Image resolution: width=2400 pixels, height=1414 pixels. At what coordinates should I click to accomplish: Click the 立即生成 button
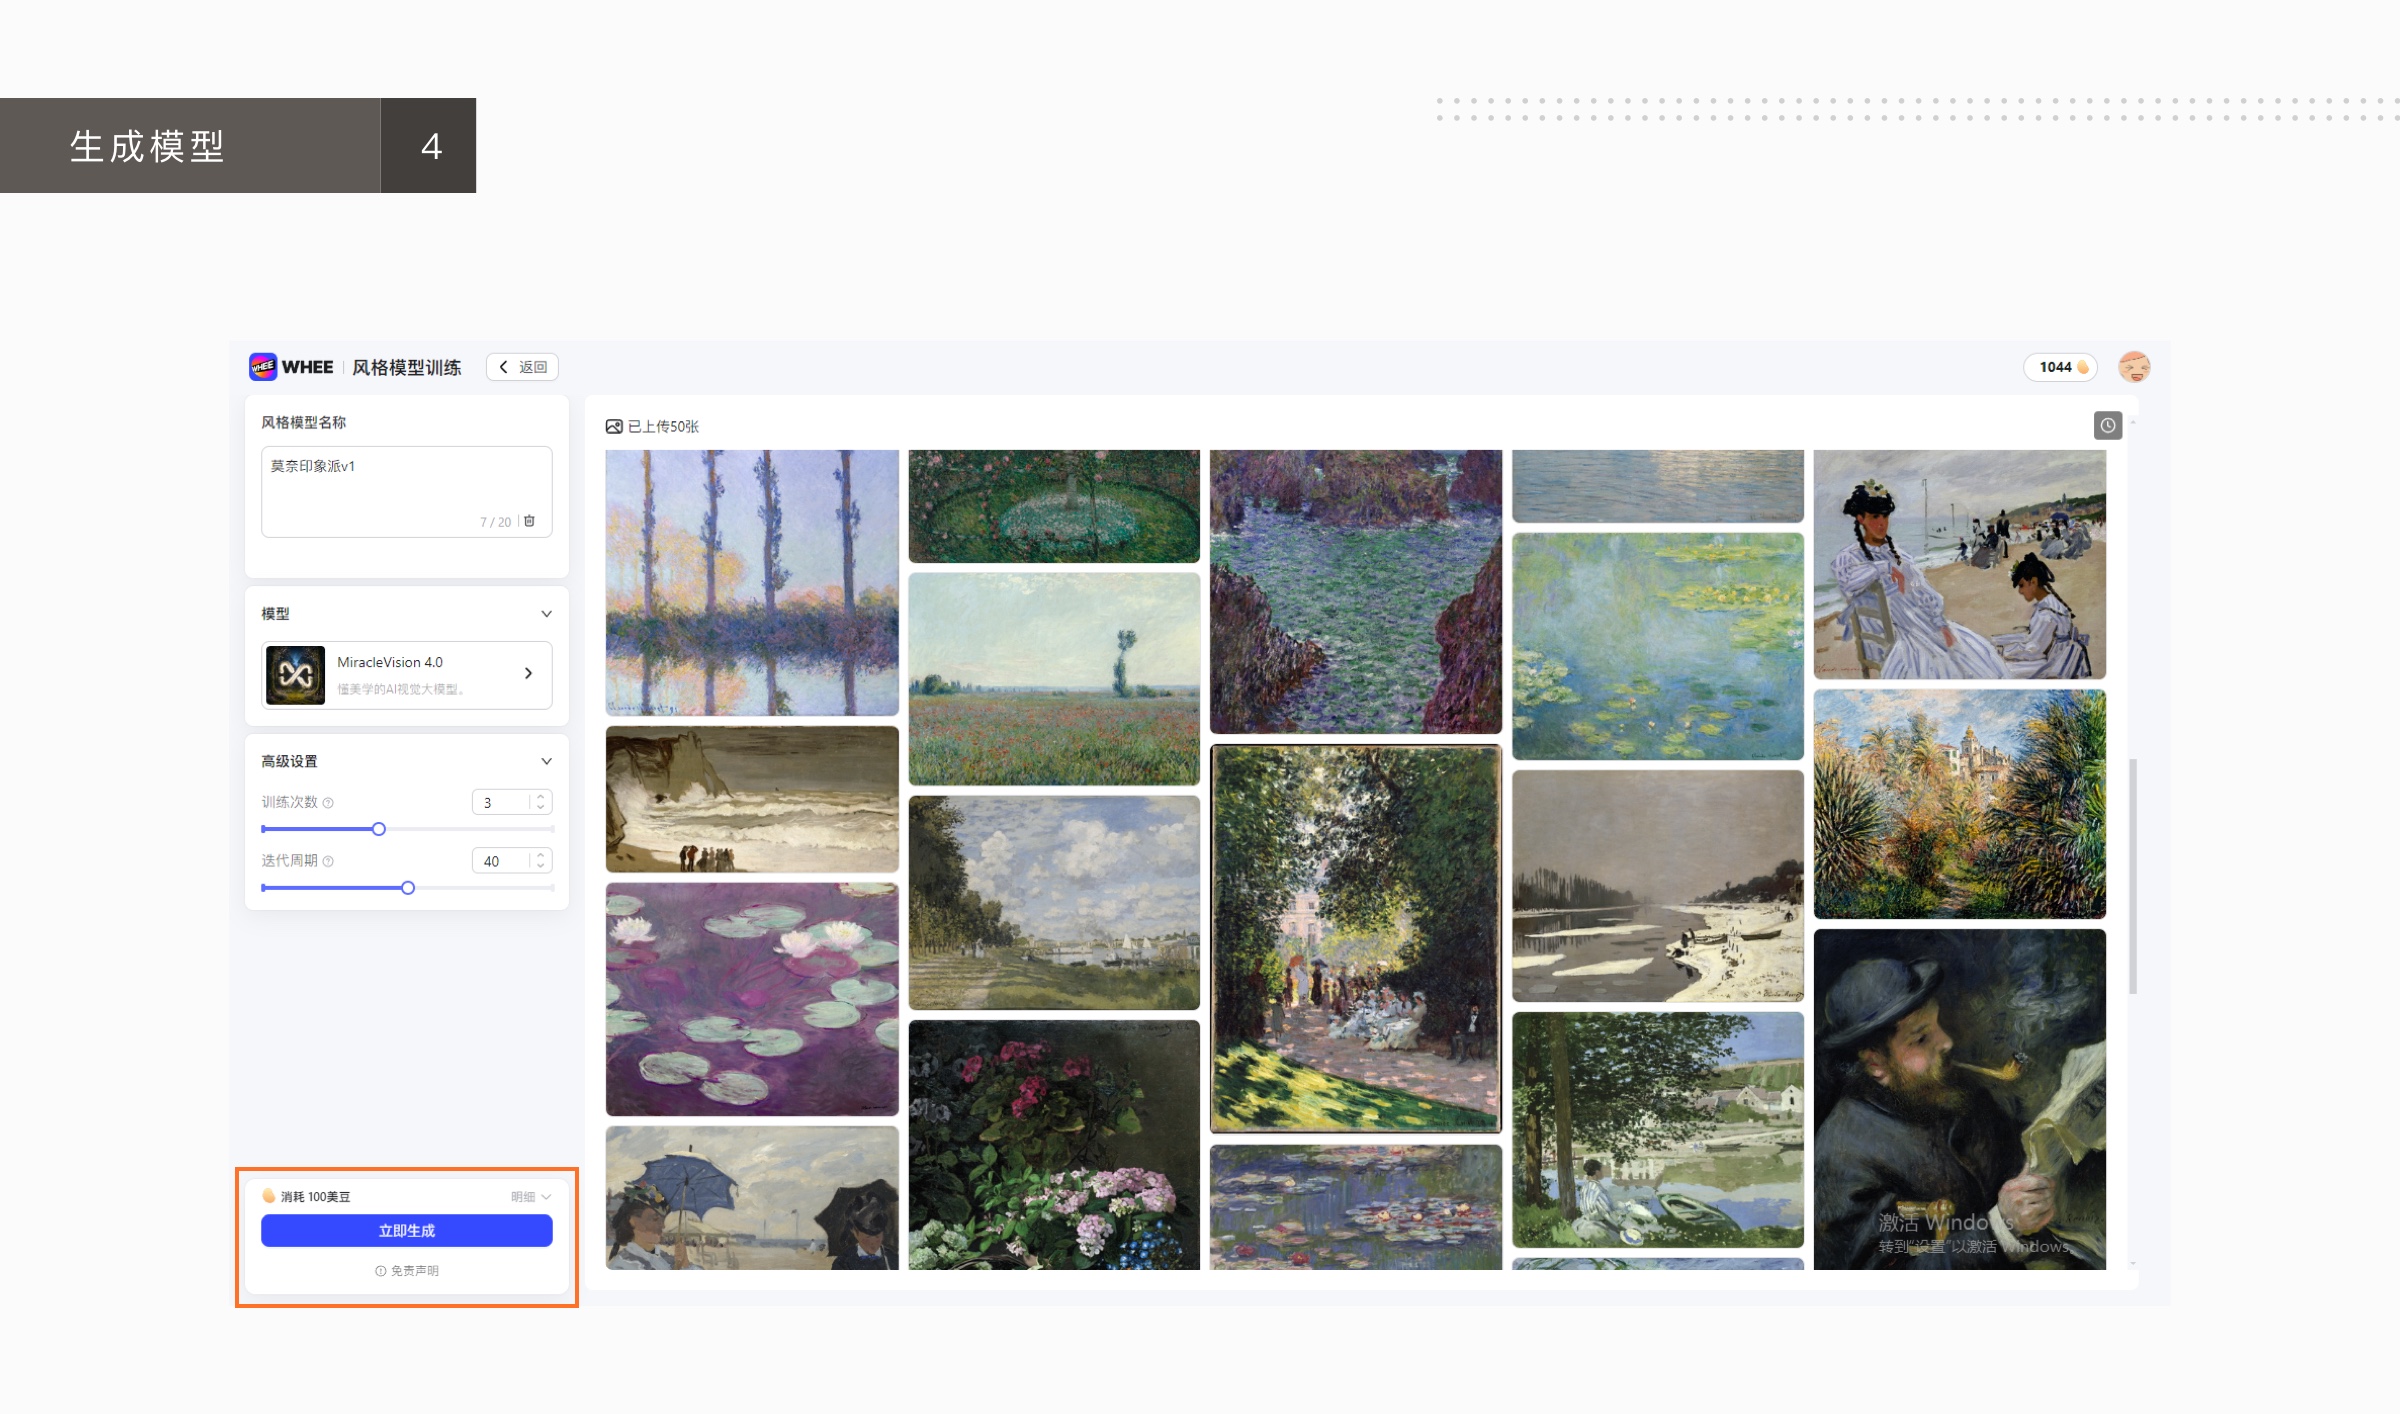coord(407,1231)
